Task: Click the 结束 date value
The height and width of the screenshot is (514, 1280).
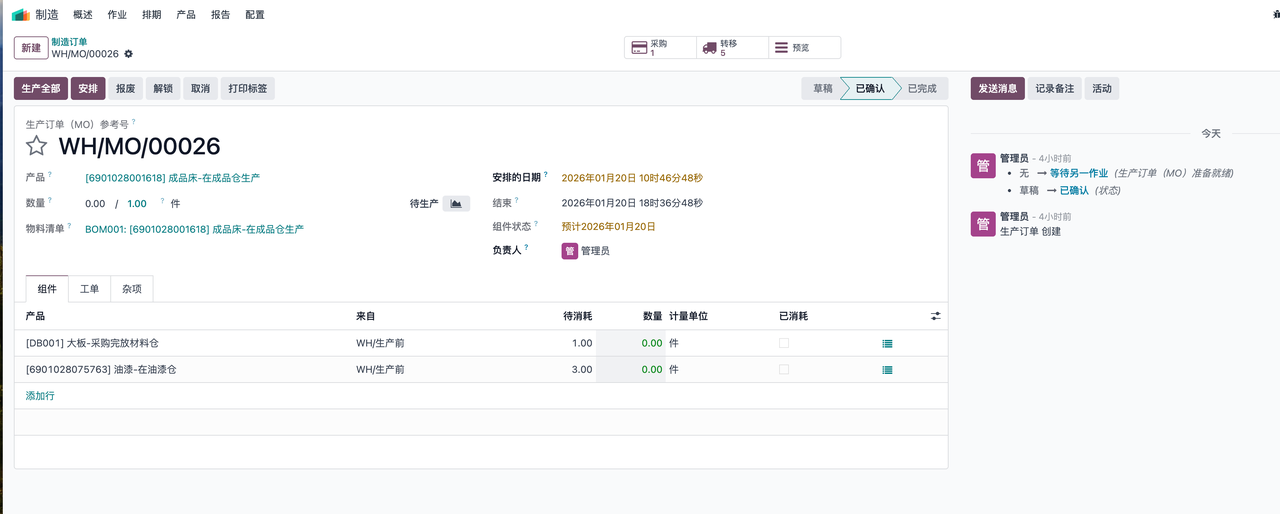Action: 632,203
